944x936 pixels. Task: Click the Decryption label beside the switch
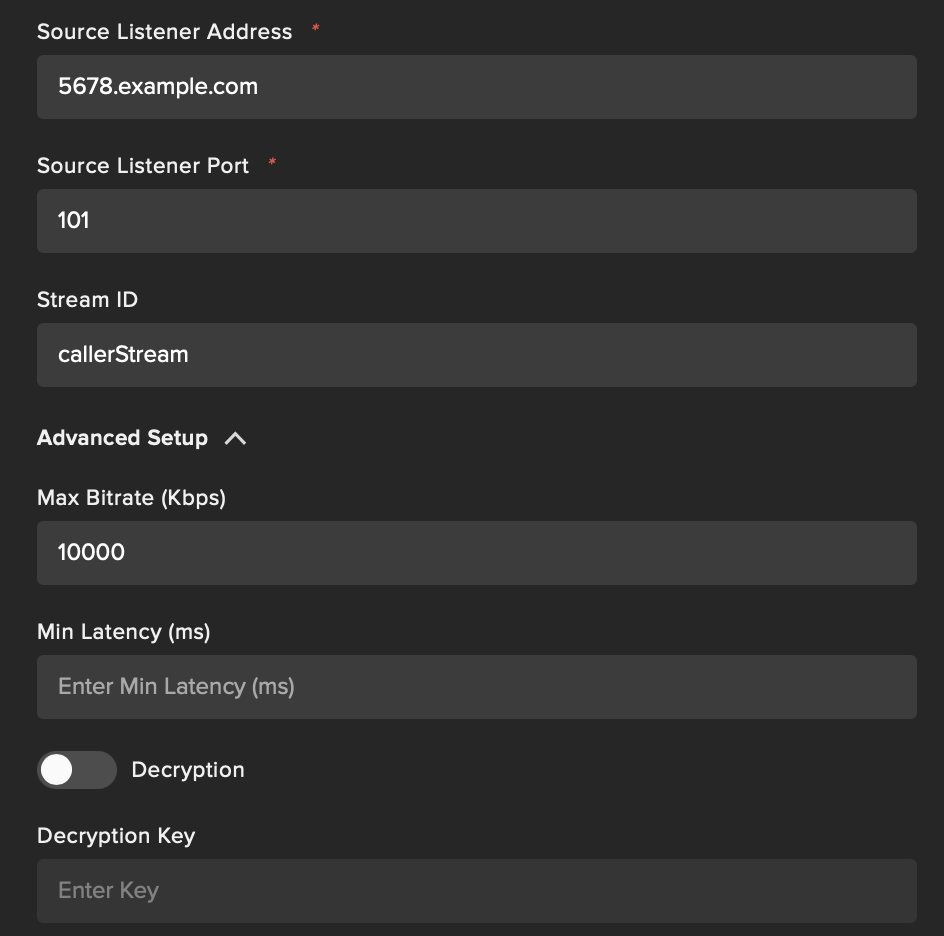[188, 770]
